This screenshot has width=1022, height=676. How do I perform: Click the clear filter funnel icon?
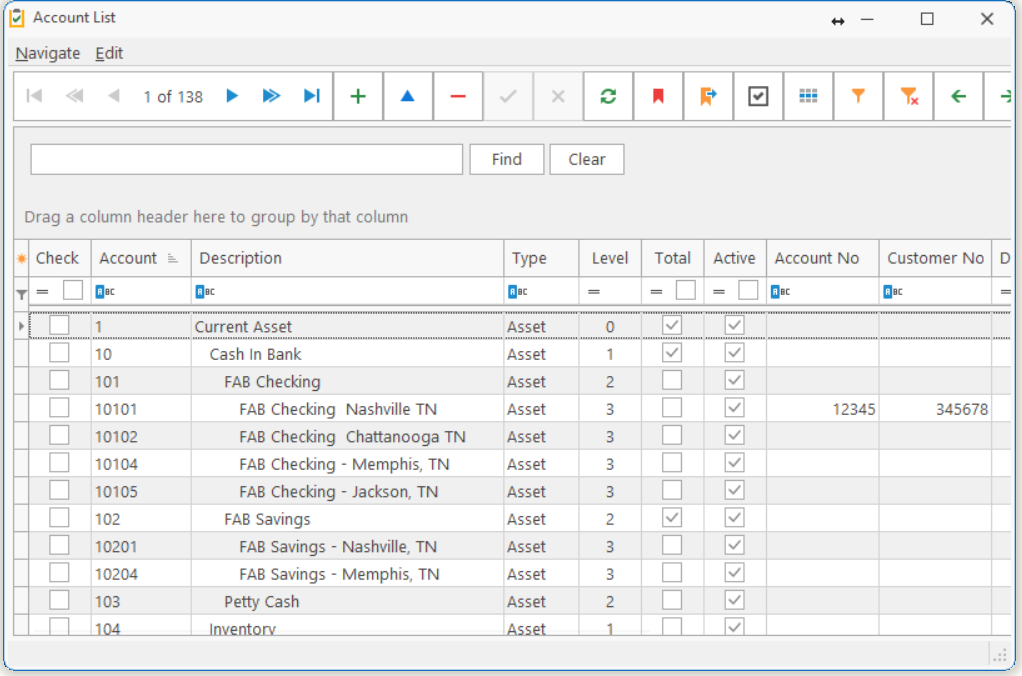click(x=908, y=96)
